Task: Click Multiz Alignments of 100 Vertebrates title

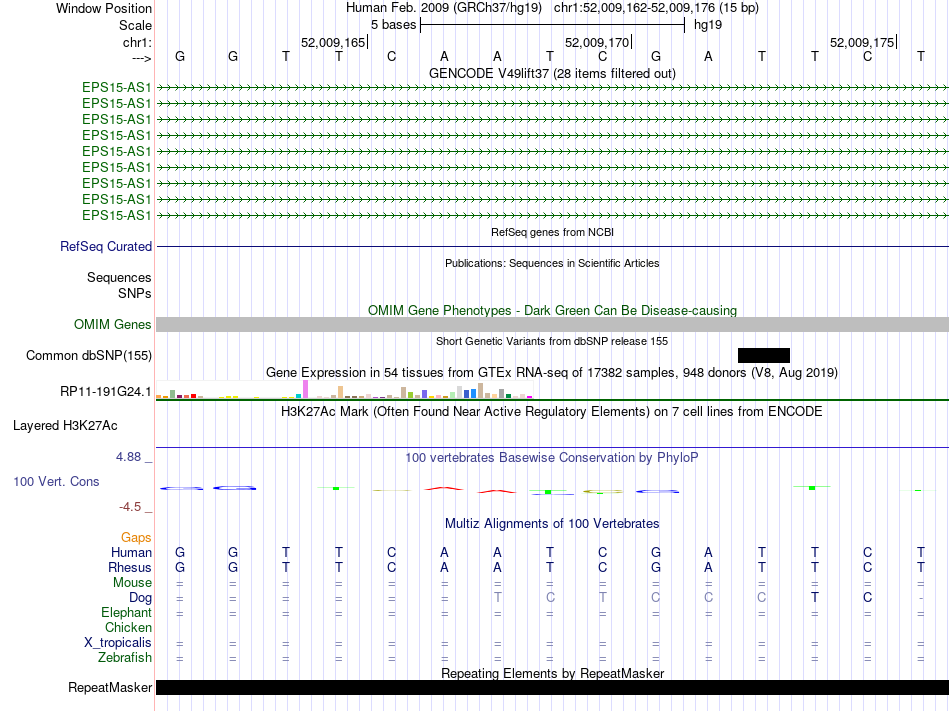Action: (552, 523)
